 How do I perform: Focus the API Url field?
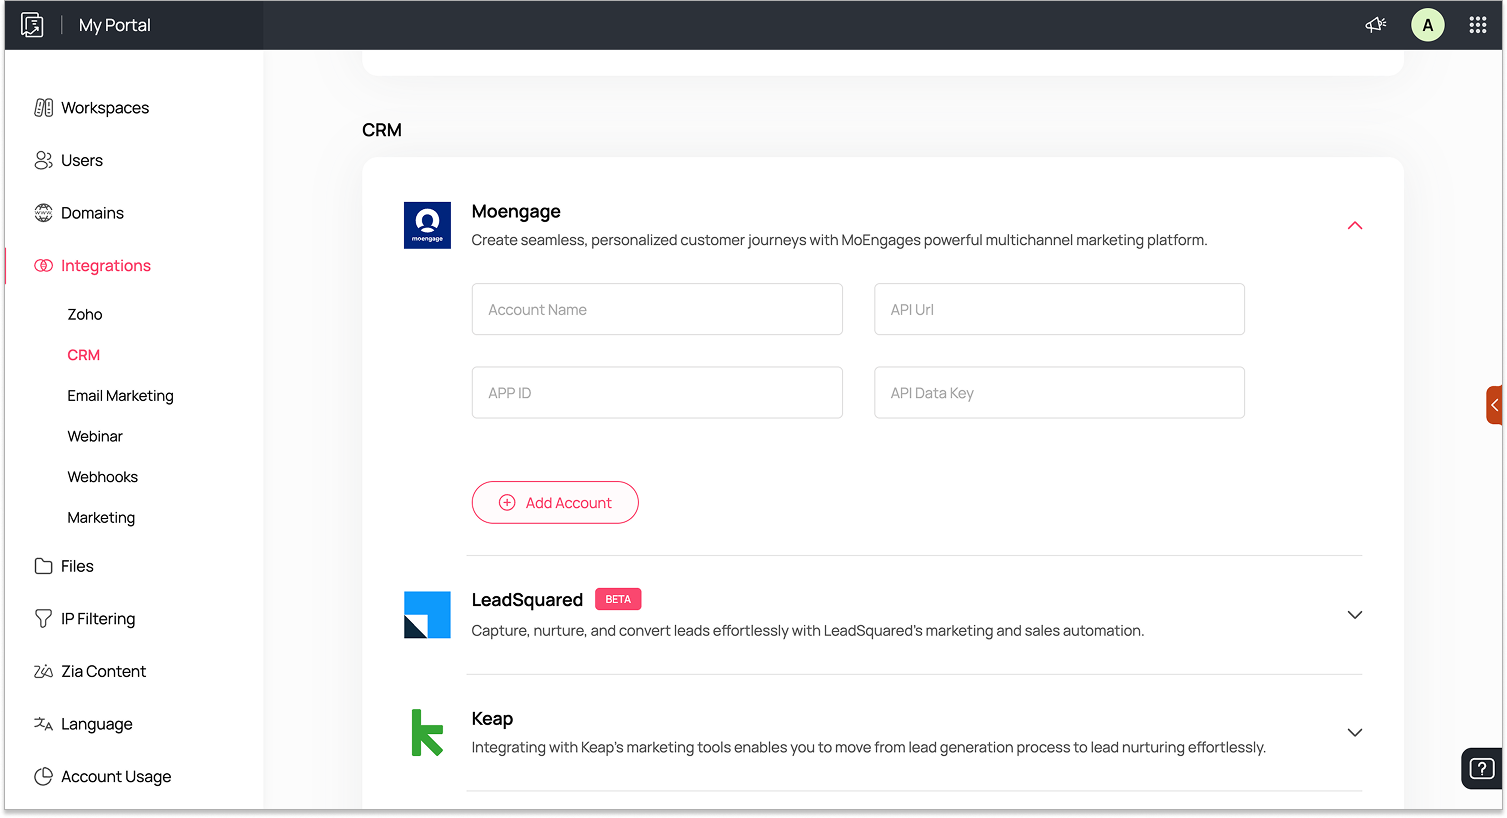tap(1059, 309)
